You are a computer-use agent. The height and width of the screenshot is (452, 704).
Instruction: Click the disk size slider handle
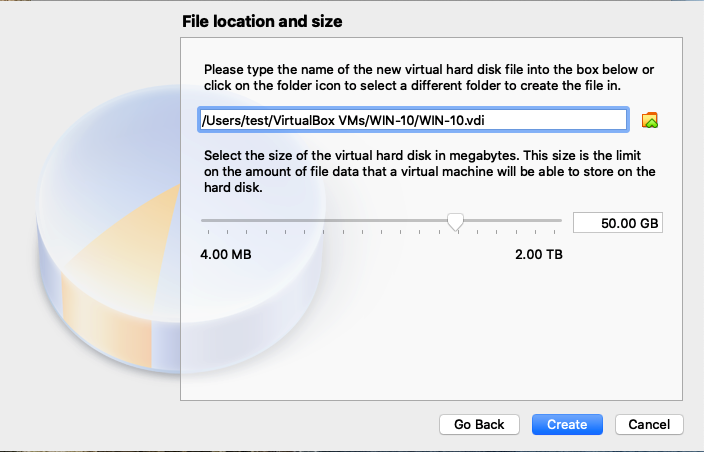[x=455, y=222]
